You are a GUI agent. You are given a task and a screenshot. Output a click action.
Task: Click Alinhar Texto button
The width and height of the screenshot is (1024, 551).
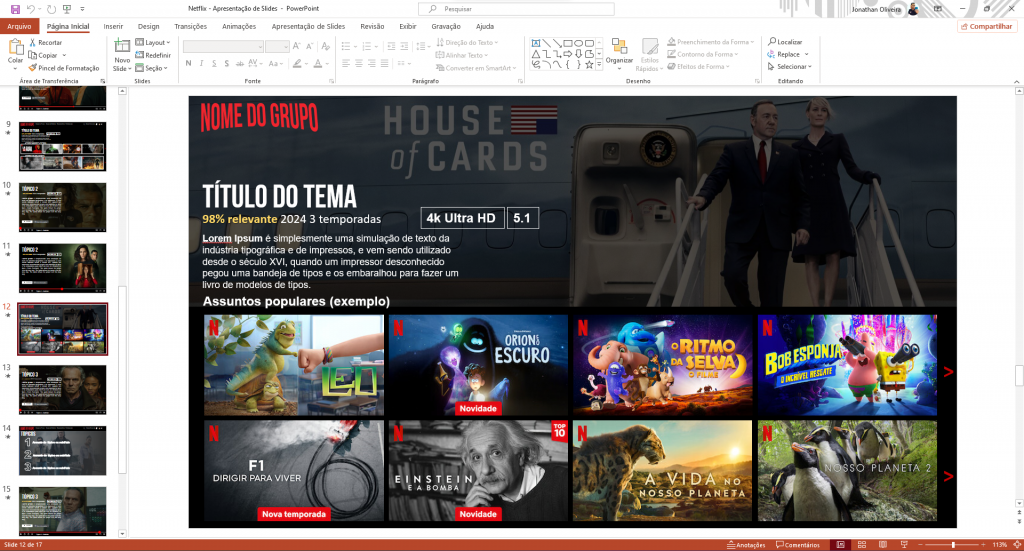462,55
